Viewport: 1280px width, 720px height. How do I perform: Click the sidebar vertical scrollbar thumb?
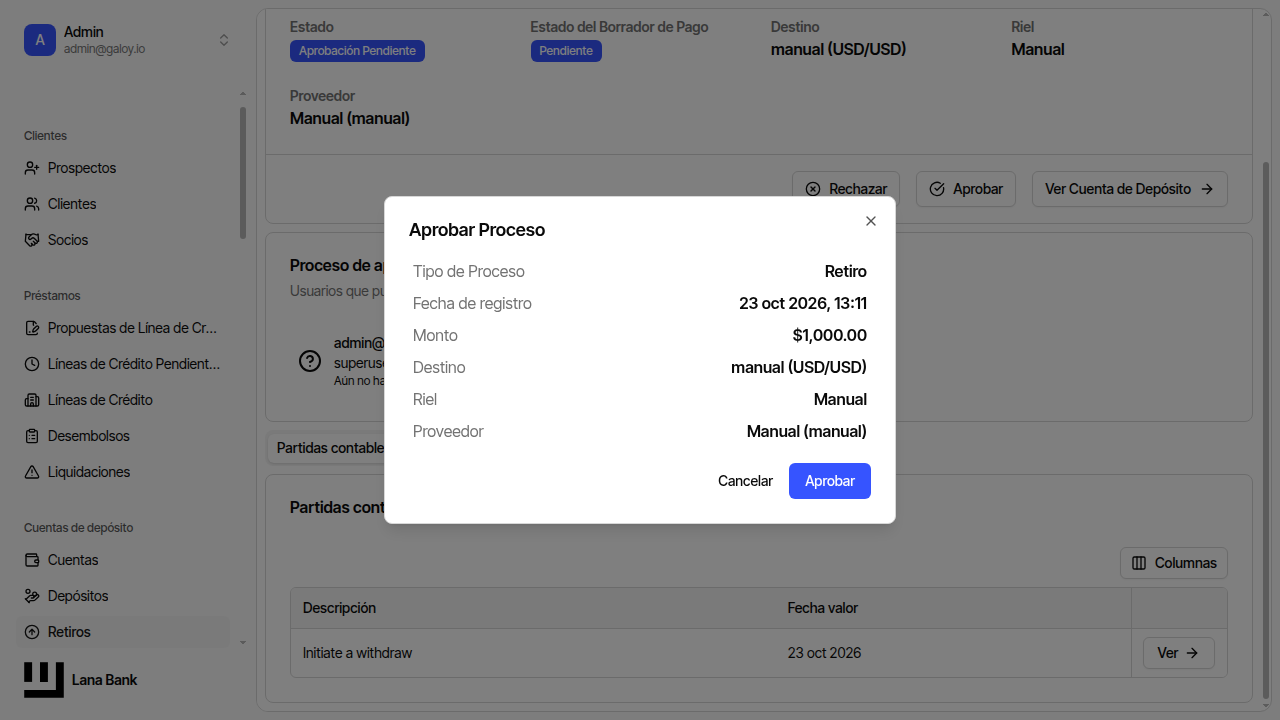pyautogui.click(x=243, y=173)
